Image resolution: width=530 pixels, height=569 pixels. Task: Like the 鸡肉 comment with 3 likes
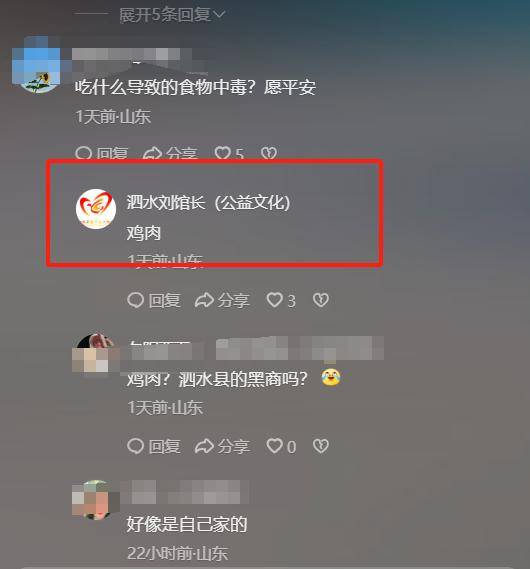coord(281,300)
